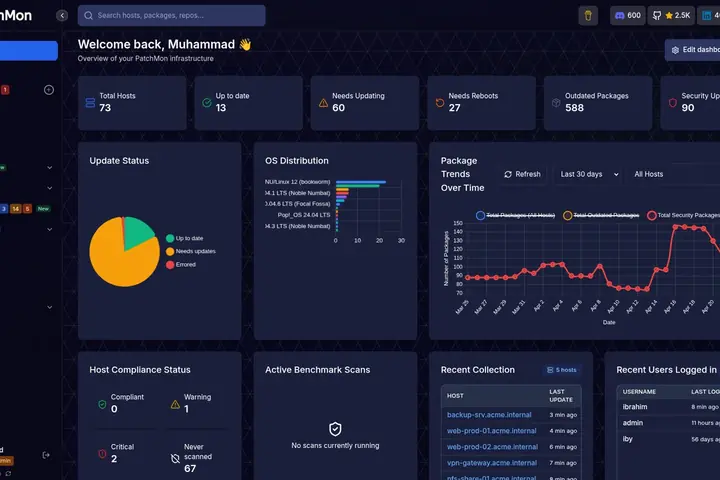Click the orange 14 badge in sidebar

point(16,209)
